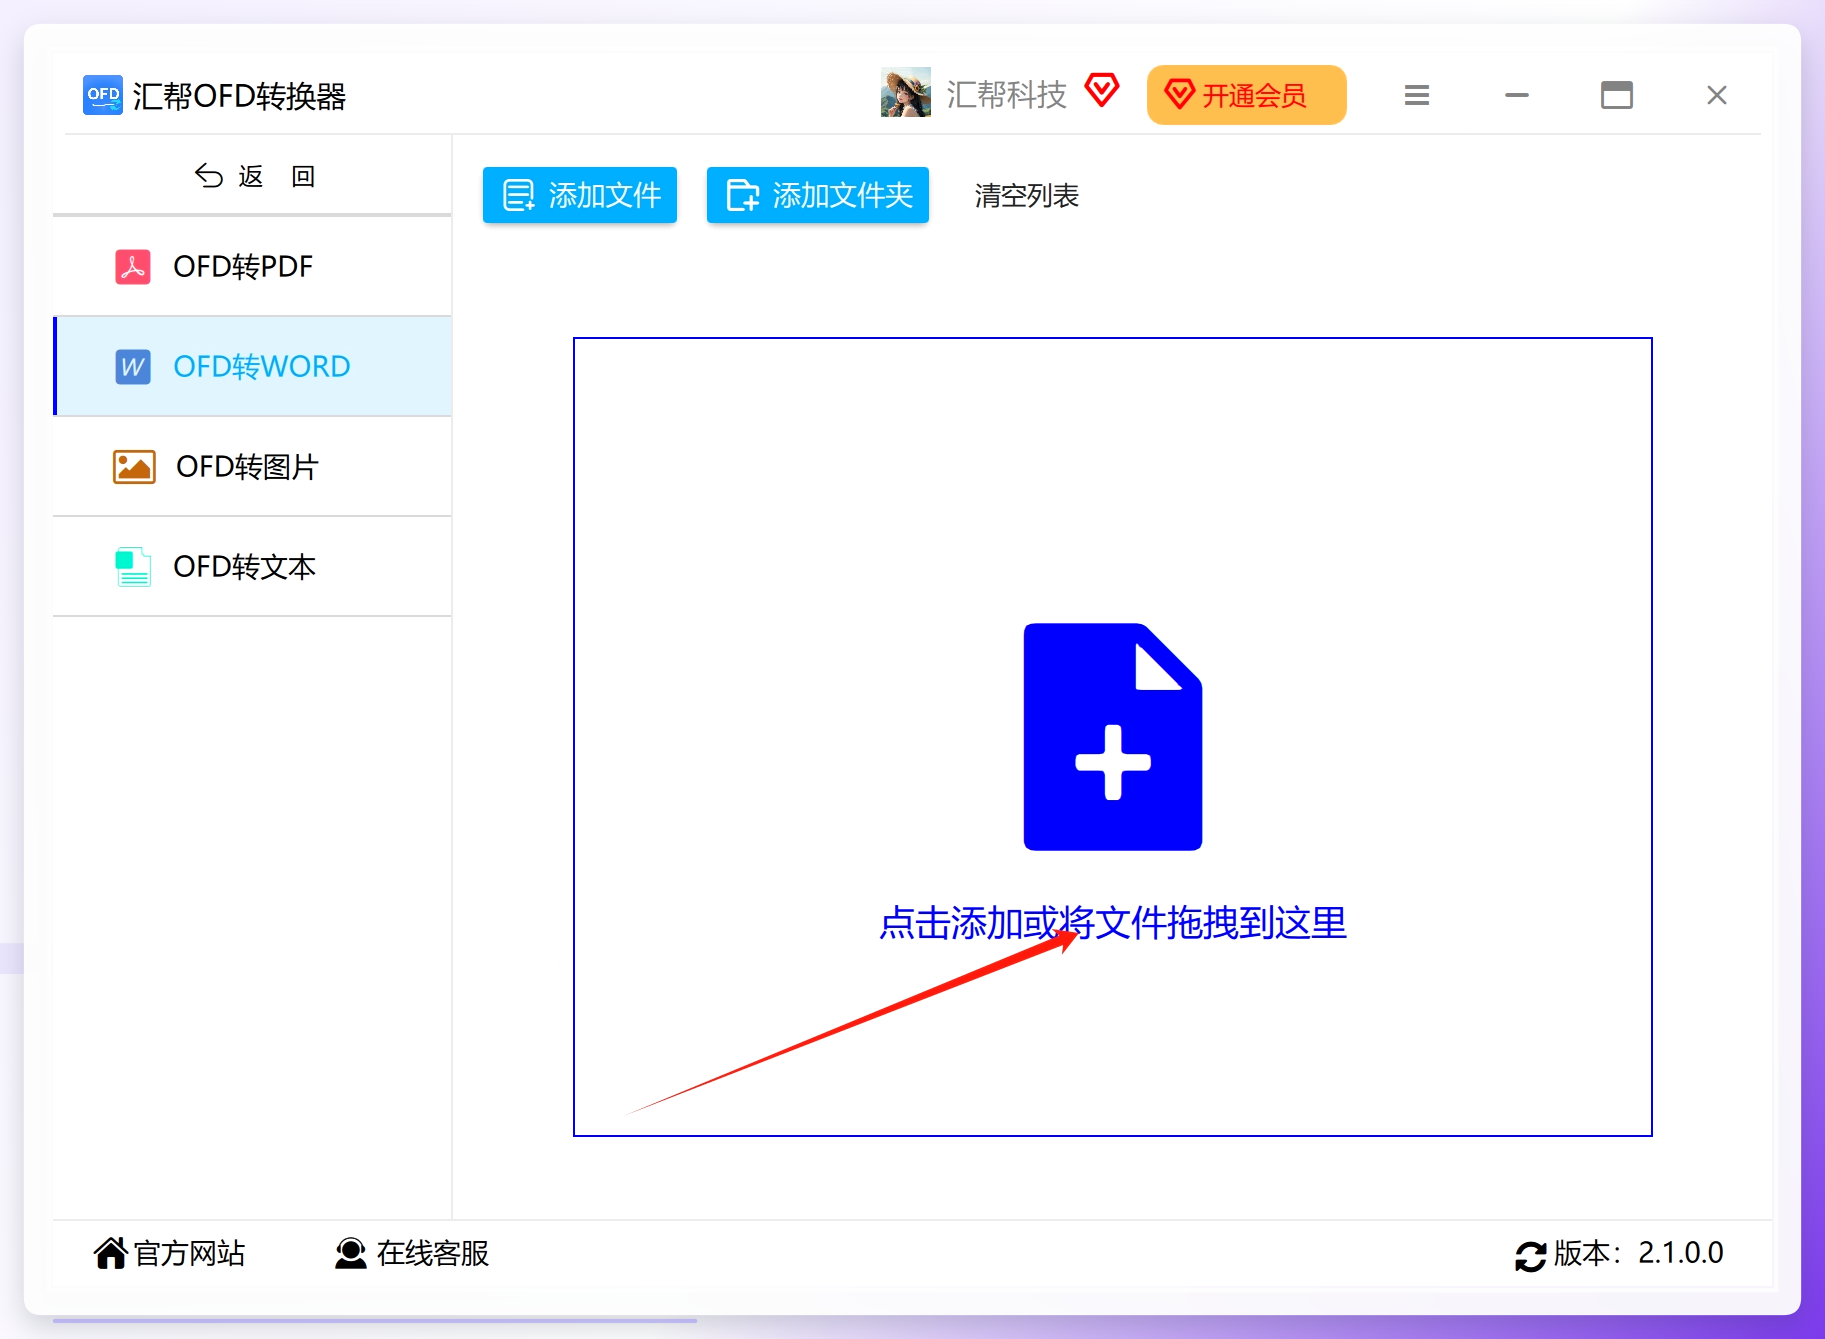Select the OFD转WORD tab
This screenshot has width=1825, height=1339.
[x=252, y=367]
